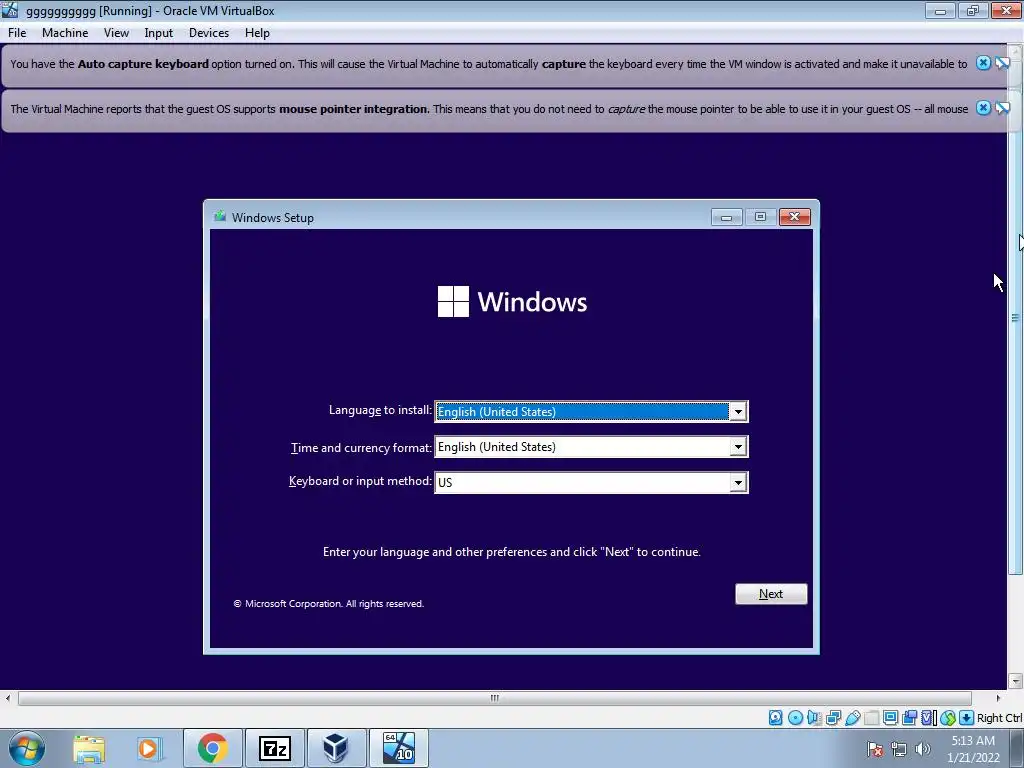The height and width of the screenshot is (768, 1024).
Task: Click the USB devices indicator in status bar
Action: click(852, 718)
